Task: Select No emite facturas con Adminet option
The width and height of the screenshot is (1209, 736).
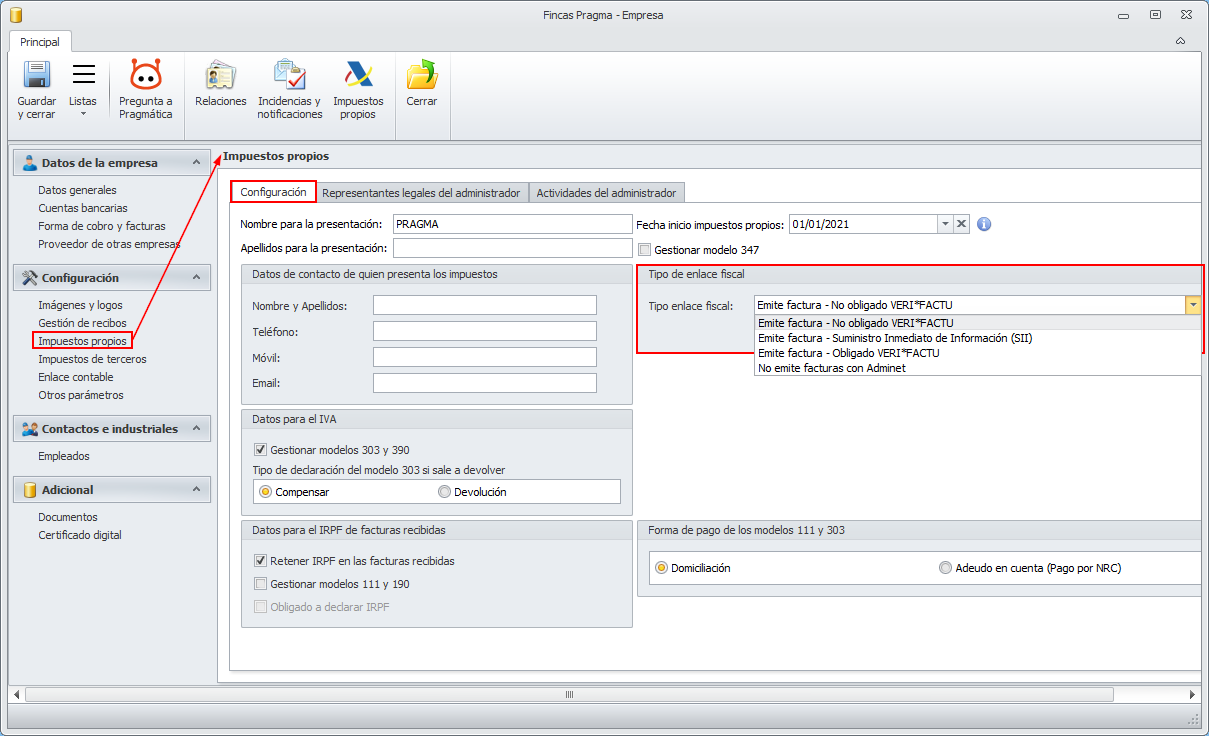Action: [x=977, y=368]
